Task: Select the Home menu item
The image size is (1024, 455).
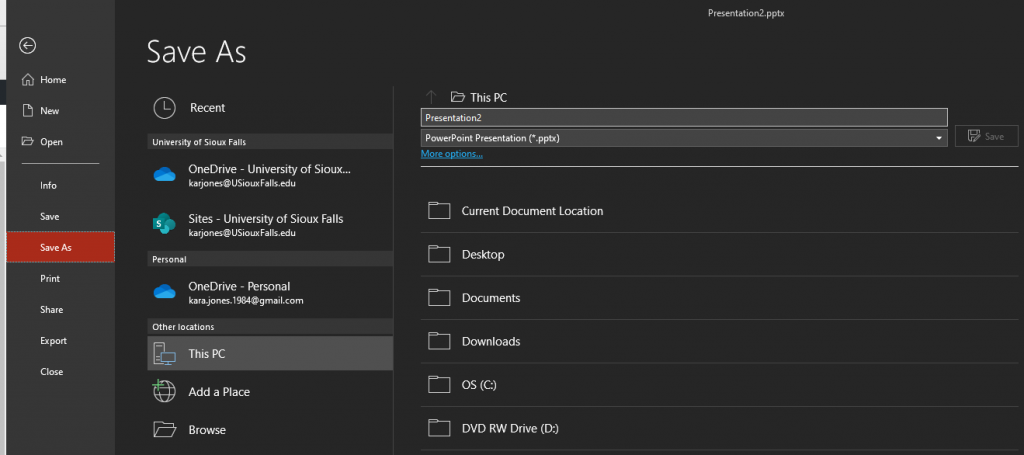Action: coord(53,80)
